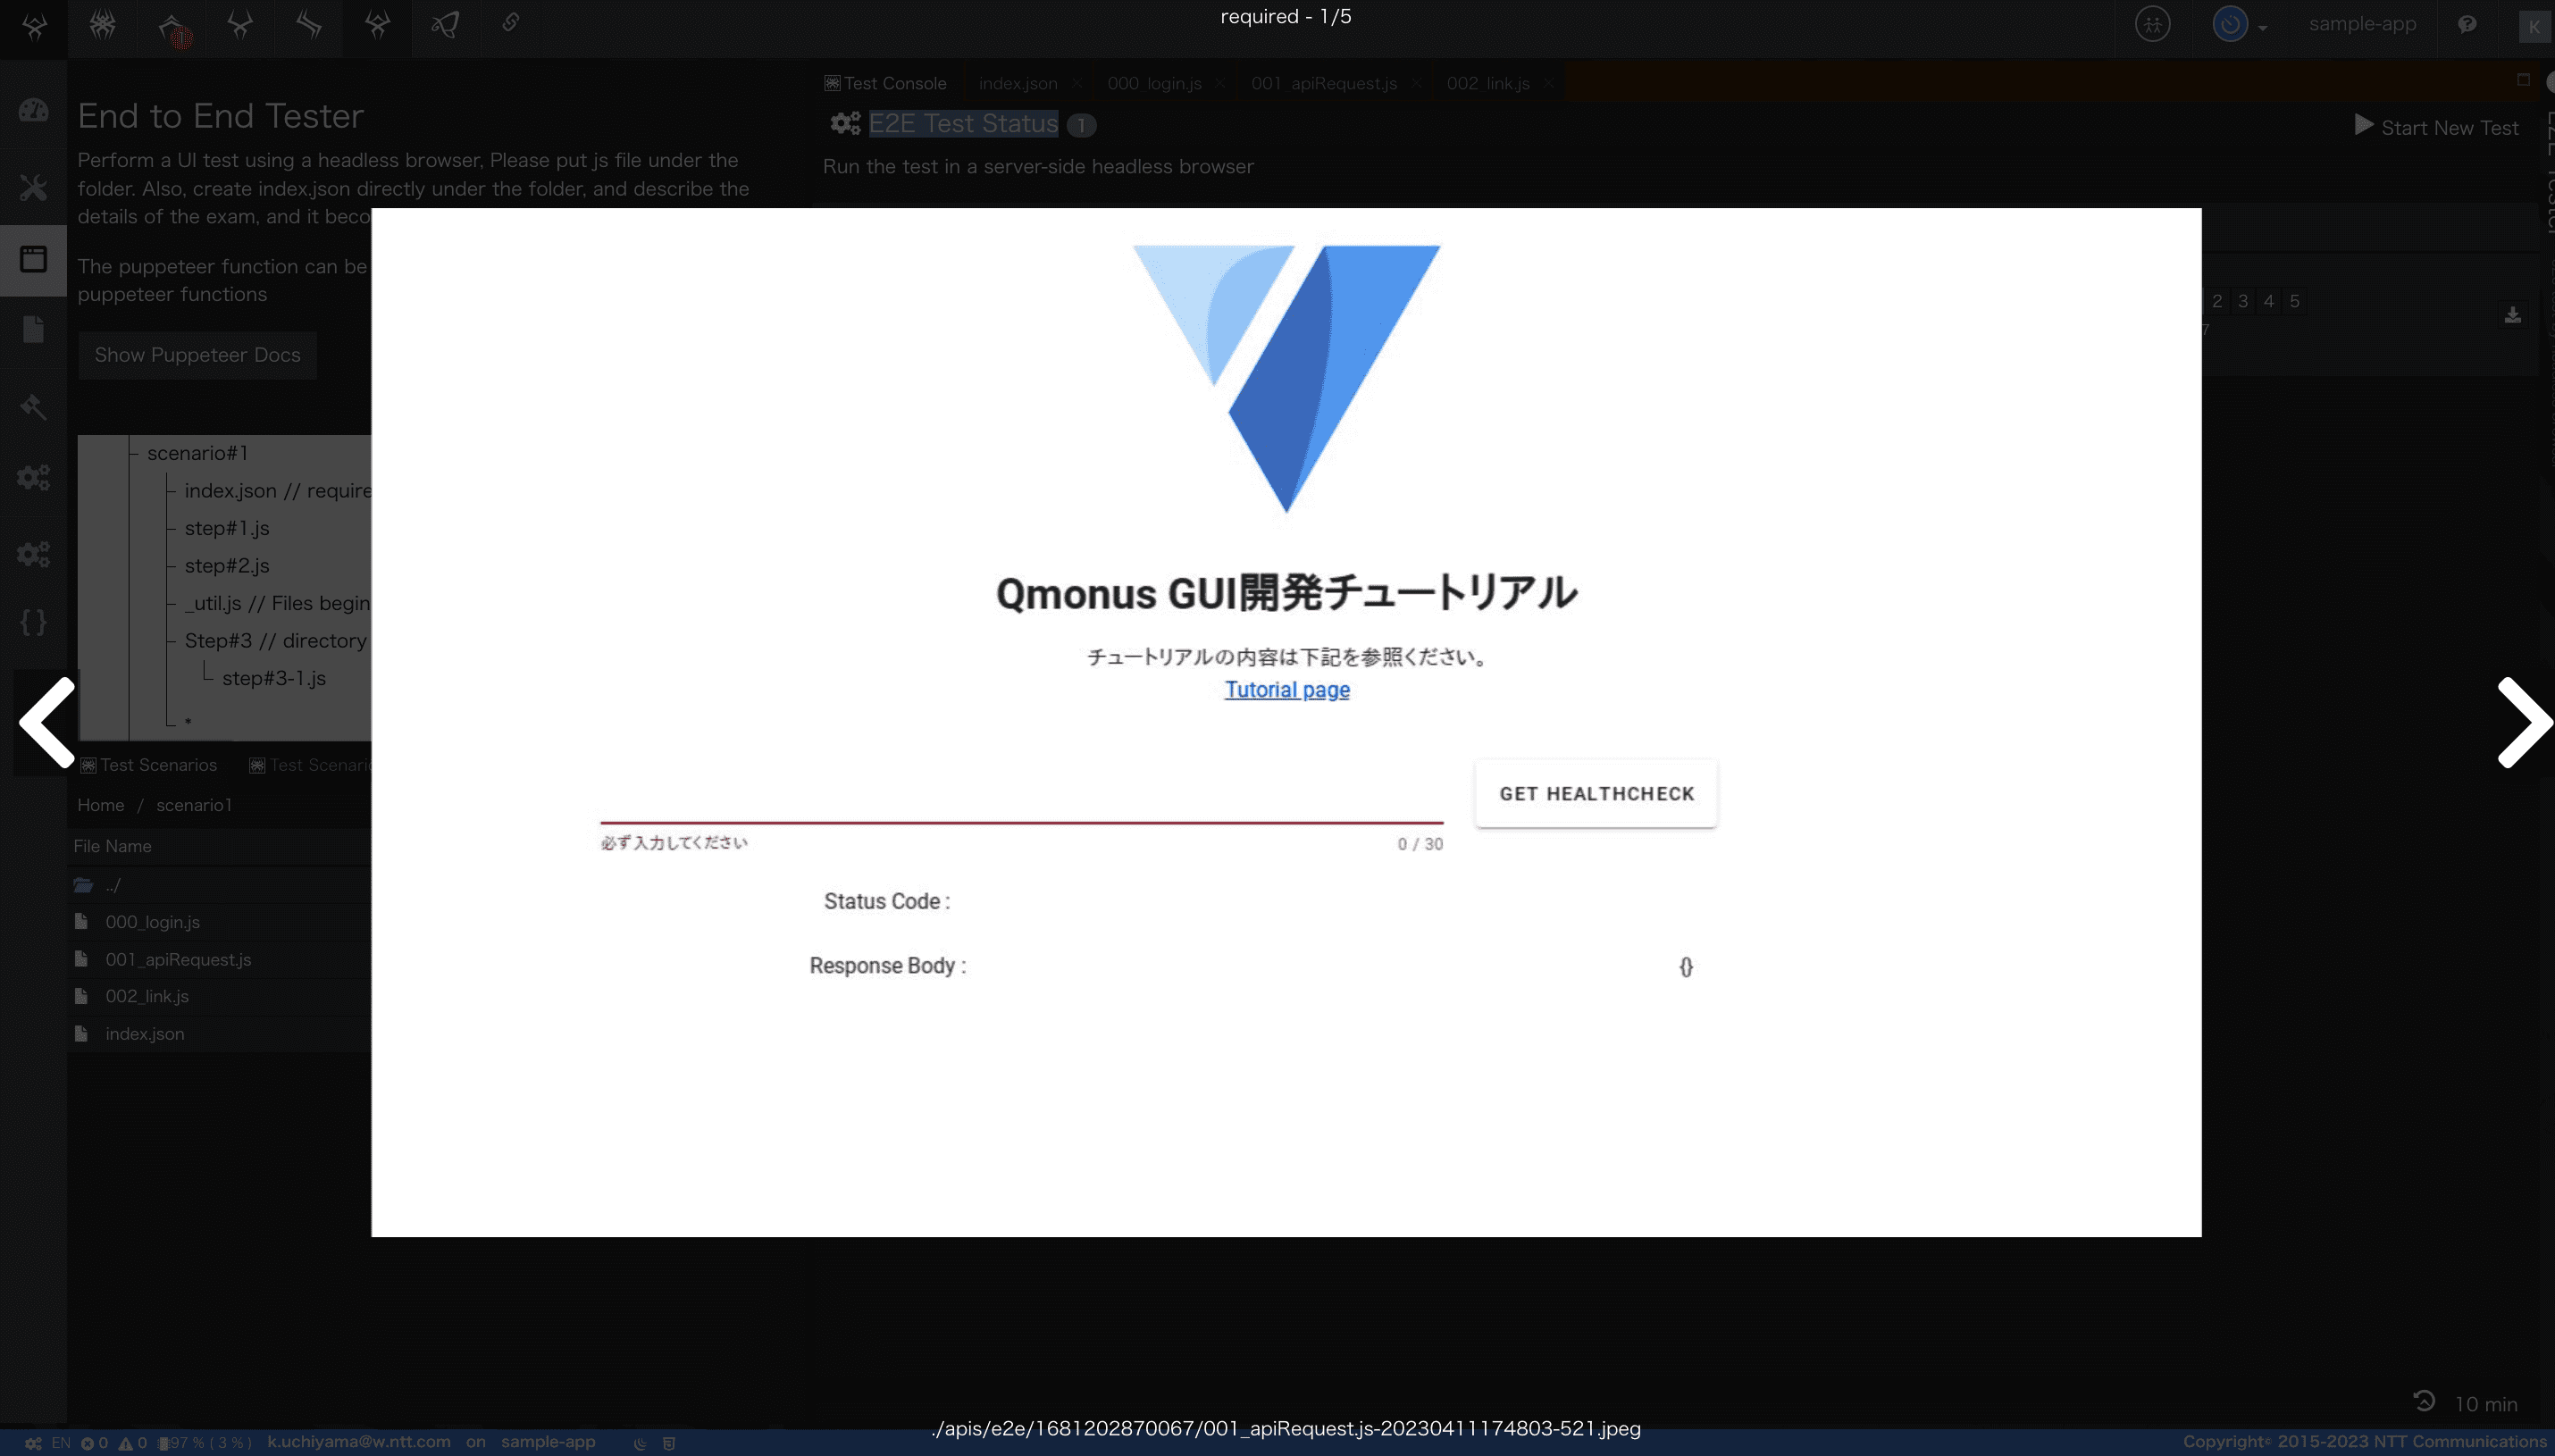Click the download results icon

(2512, 315)
